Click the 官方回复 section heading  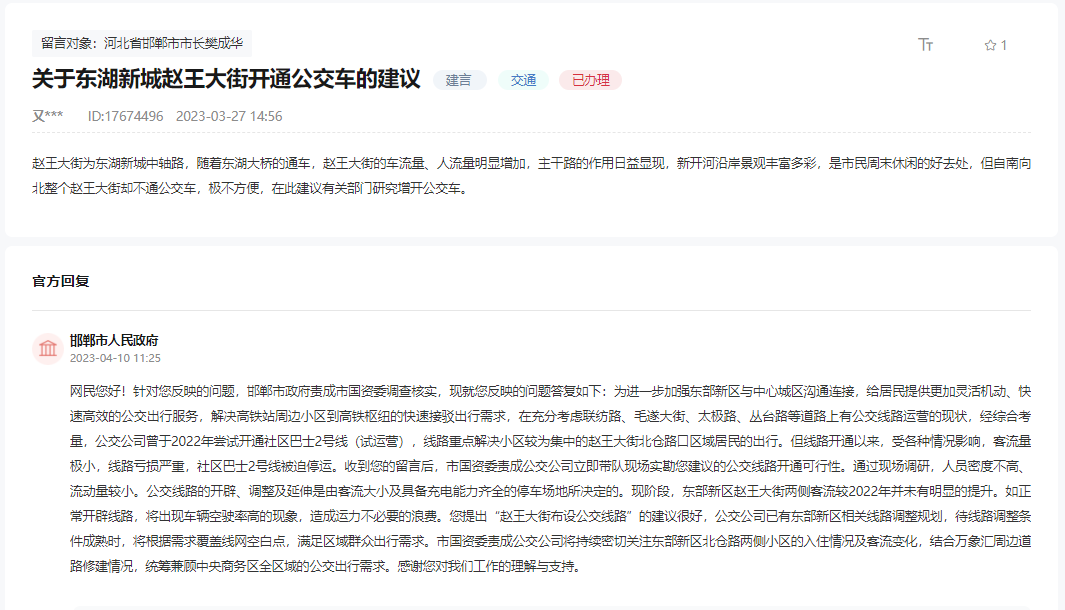pyautogui.click(x=61, y=281)
